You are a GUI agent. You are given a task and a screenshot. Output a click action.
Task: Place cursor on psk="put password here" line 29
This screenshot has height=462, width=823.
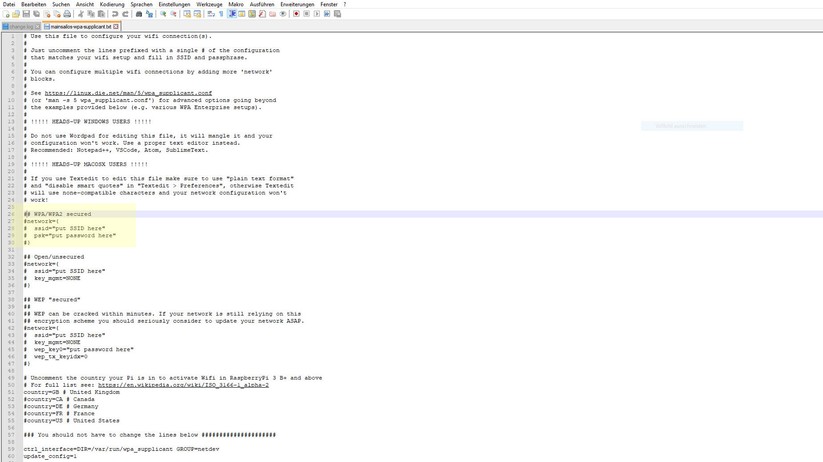pos(82,236)
